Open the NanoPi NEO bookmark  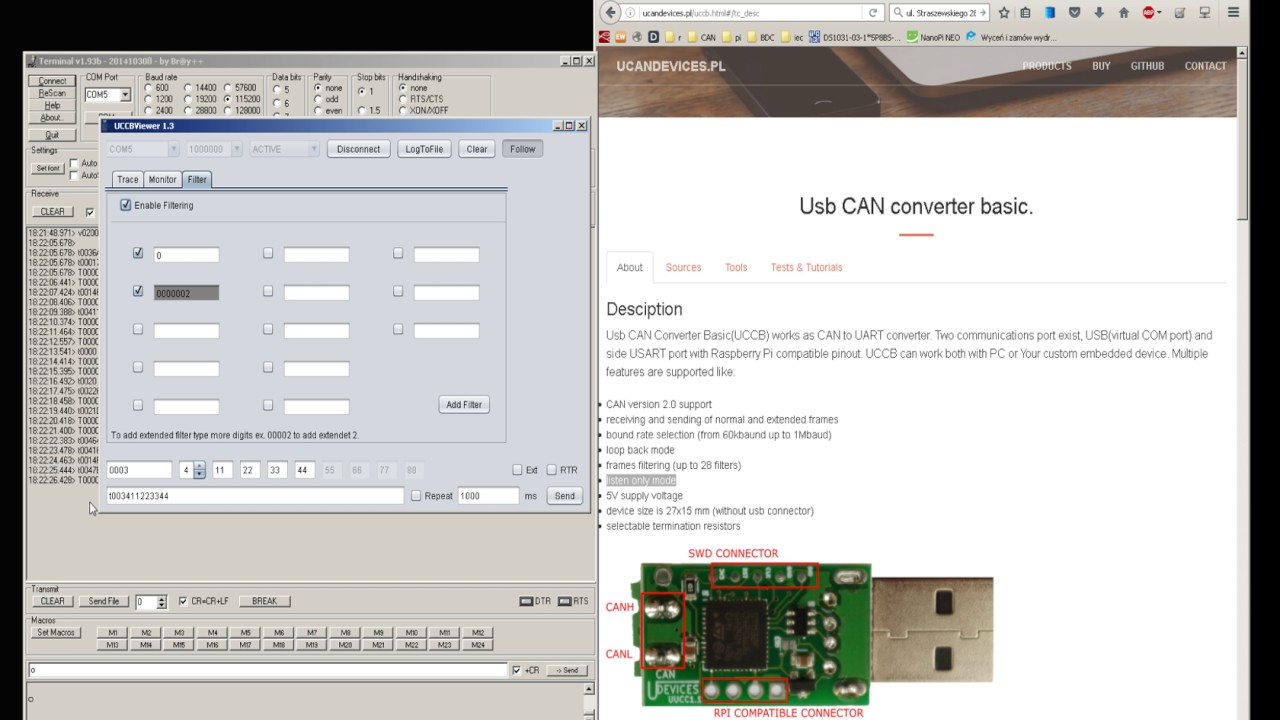coord(933,37)
